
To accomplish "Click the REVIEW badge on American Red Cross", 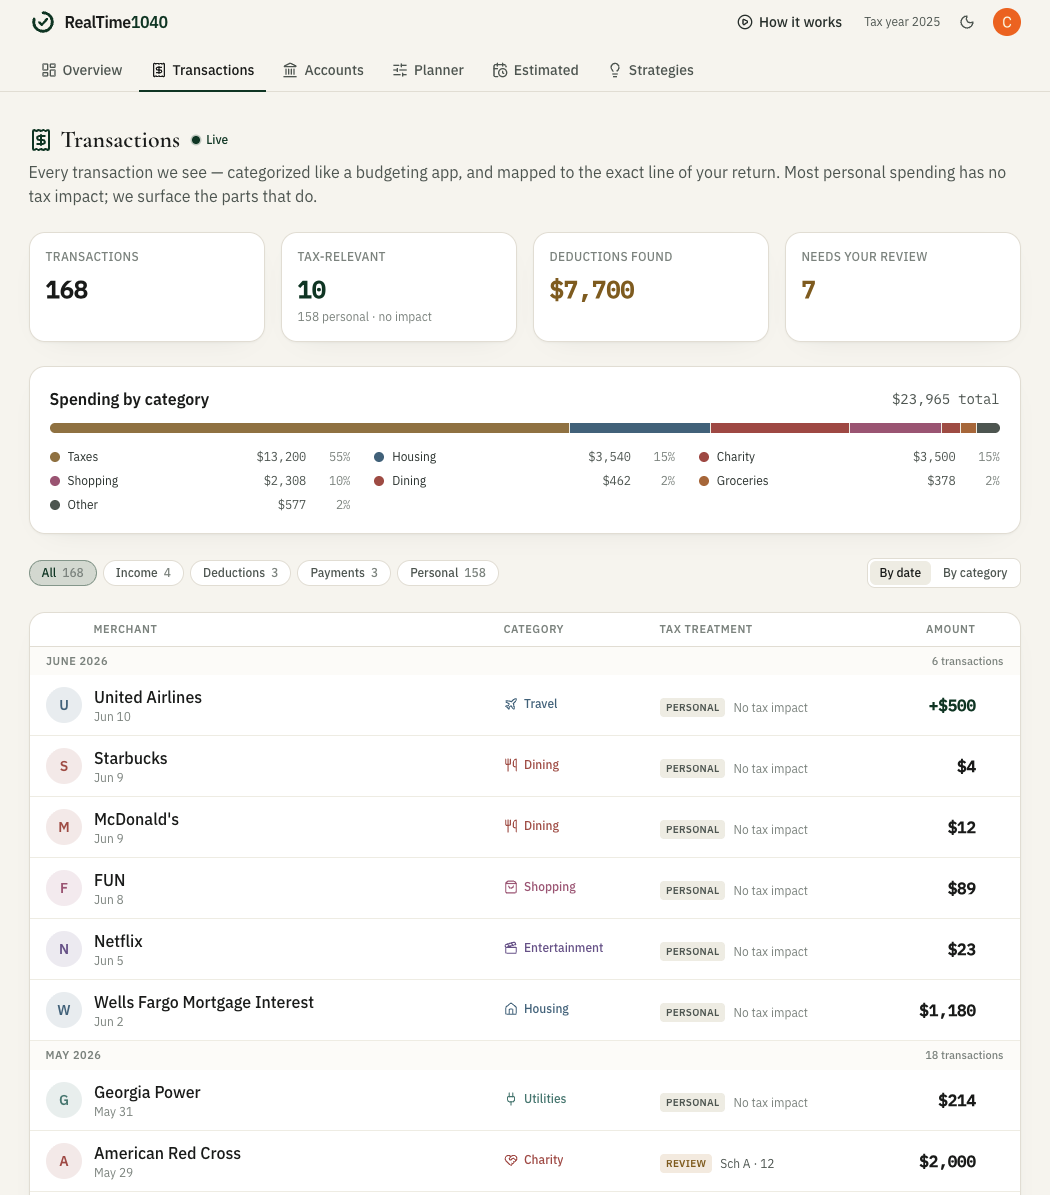I will pos(686,1164).
